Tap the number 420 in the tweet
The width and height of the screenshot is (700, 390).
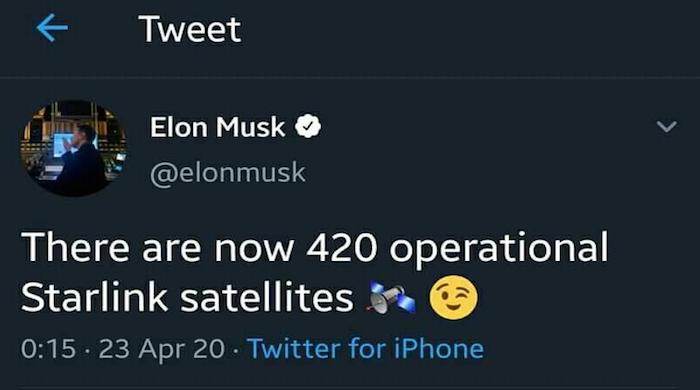point(342,248)
